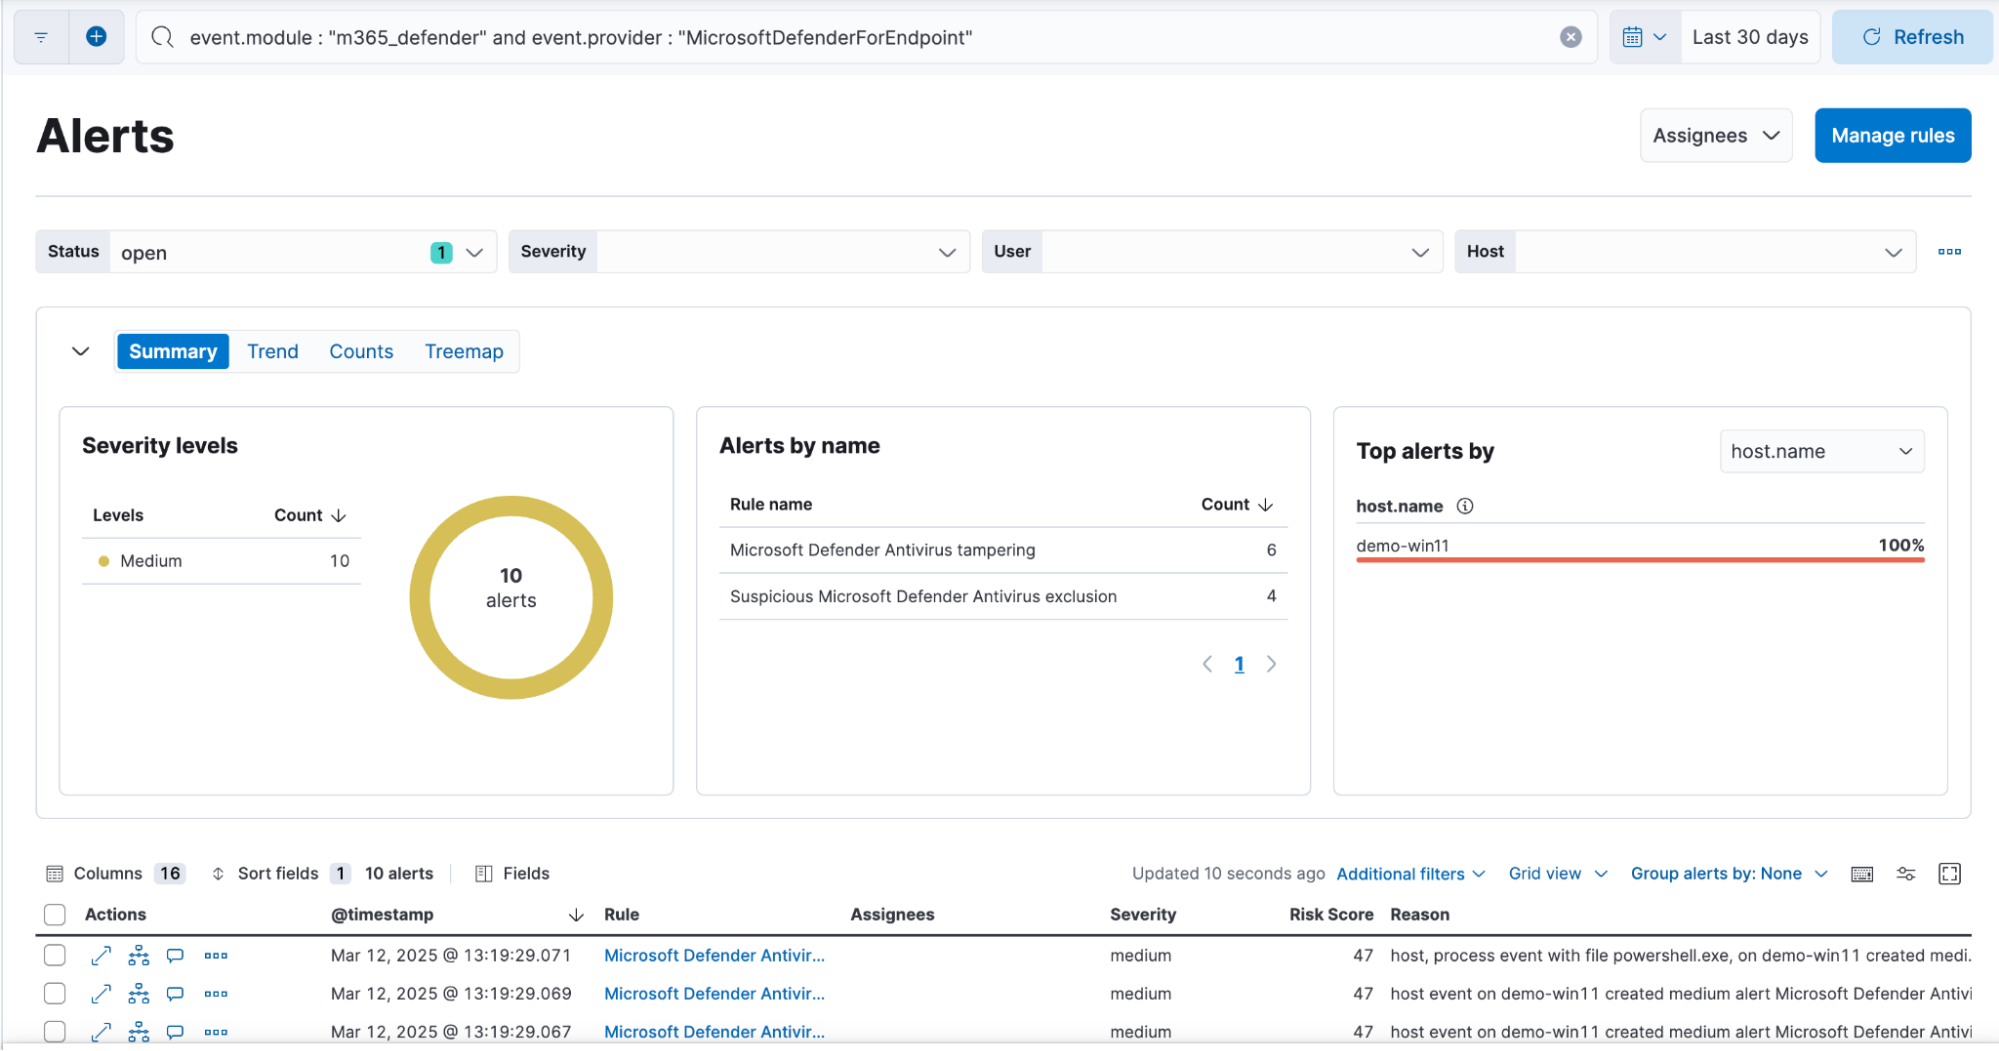Click the yellow donut chart ring
The width and height of the screenshot is (1999, 1051).
(419, 598)
